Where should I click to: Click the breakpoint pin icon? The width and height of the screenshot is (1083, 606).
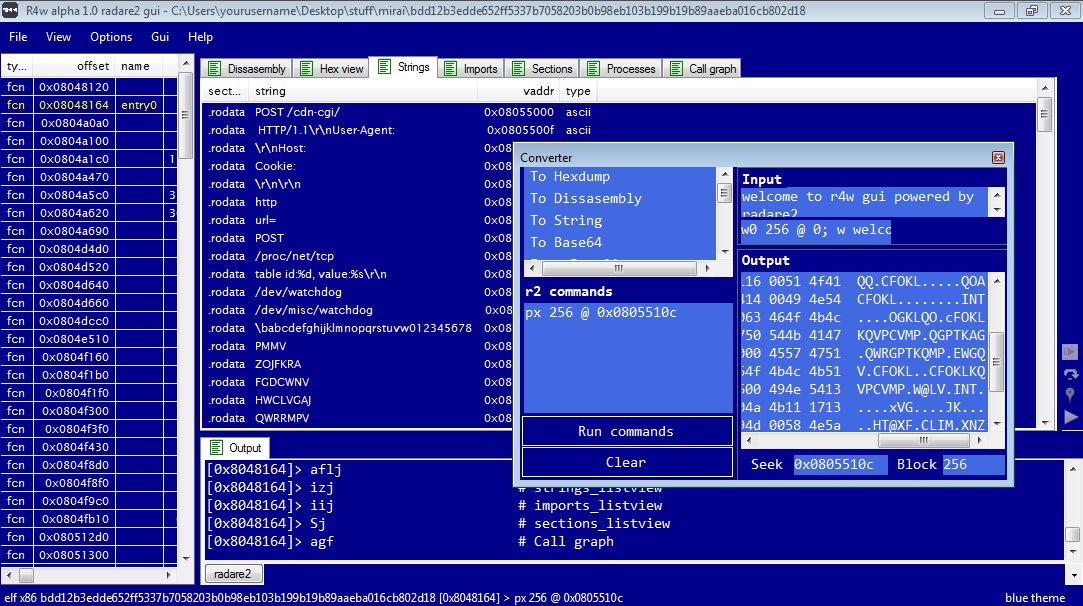point(1070,395)
